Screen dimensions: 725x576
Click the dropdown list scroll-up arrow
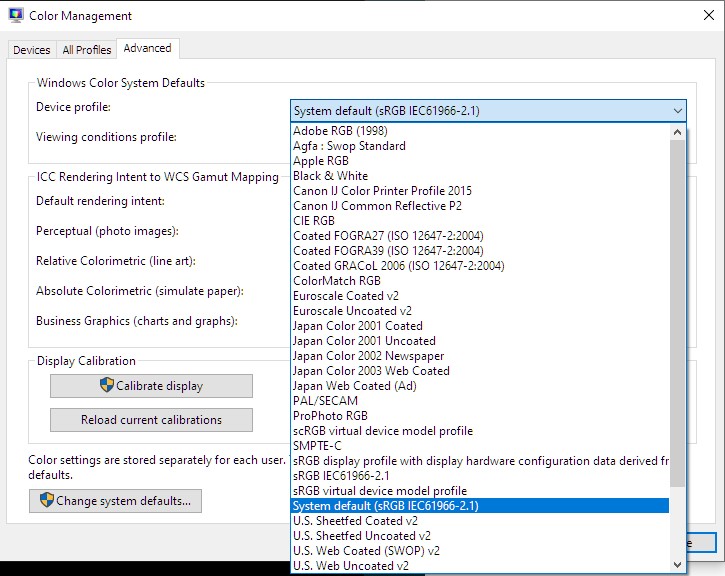click(x=678, y=131)
